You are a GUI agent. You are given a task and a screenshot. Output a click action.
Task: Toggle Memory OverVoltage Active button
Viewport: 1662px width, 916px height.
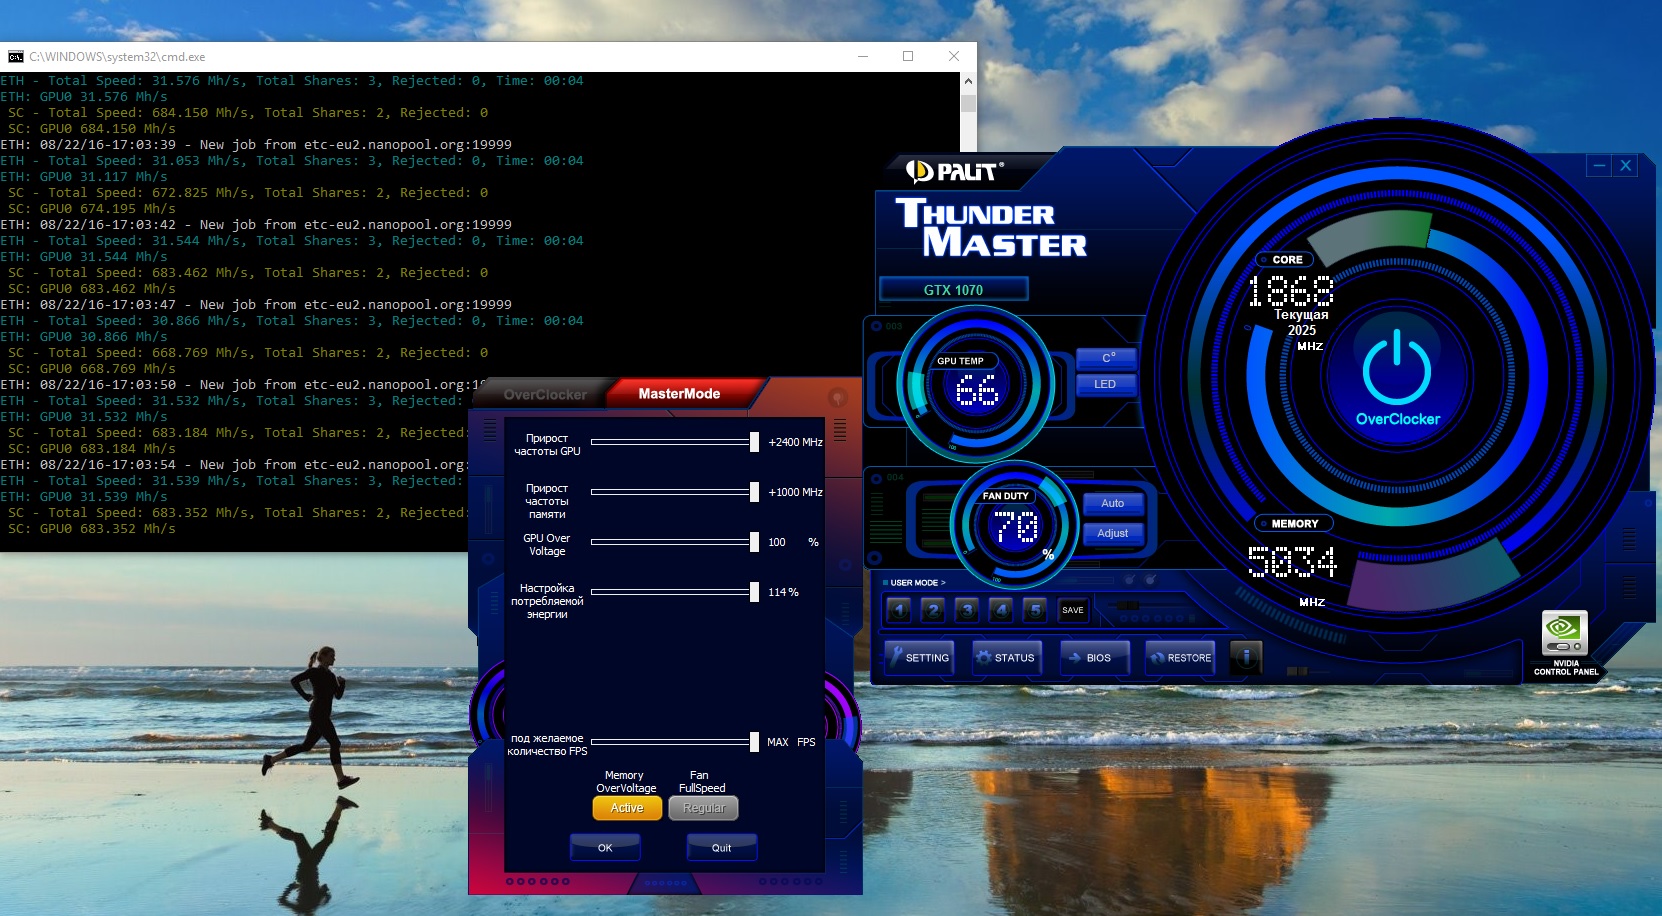(627, 808)
